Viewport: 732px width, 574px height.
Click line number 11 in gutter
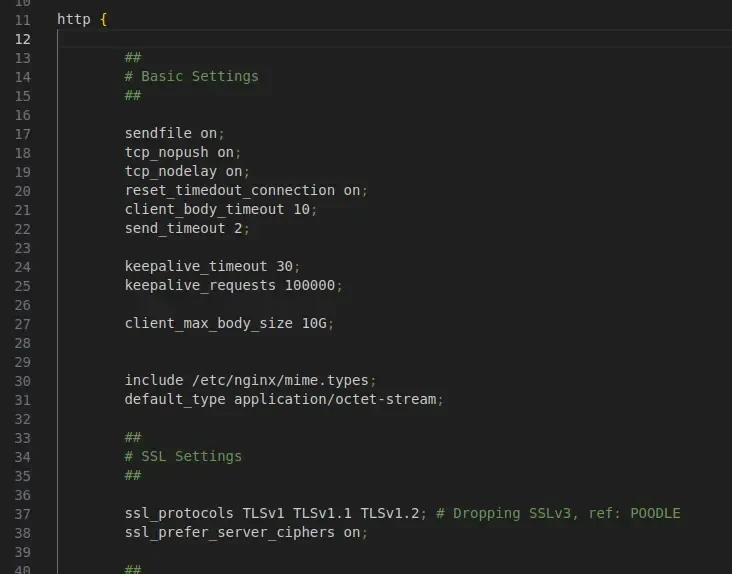(23, 20)
